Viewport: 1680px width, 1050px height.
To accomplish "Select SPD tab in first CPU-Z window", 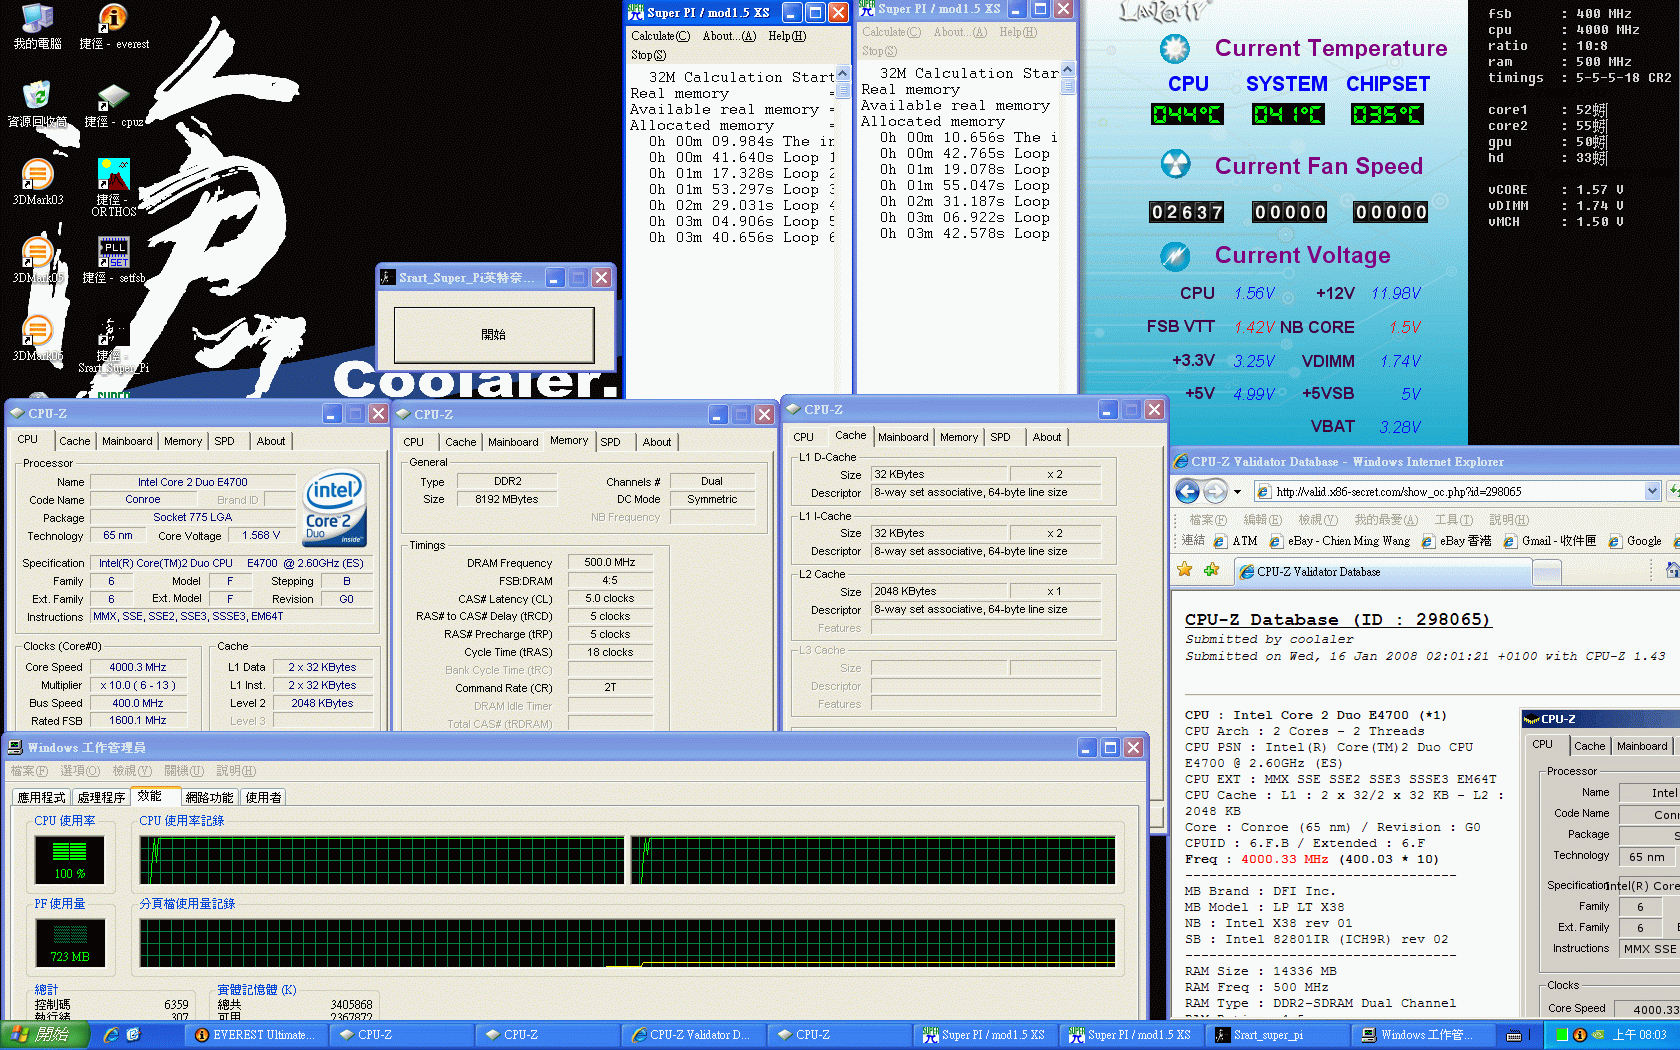I will pyautogui.click(x=225, y=441).
